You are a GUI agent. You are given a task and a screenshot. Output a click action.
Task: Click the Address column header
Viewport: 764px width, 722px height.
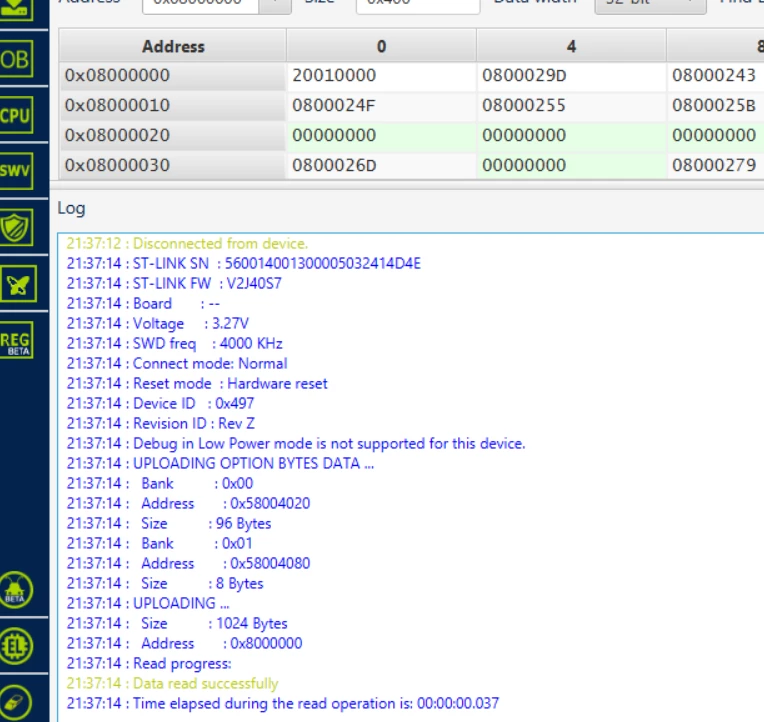coord(172,46)
